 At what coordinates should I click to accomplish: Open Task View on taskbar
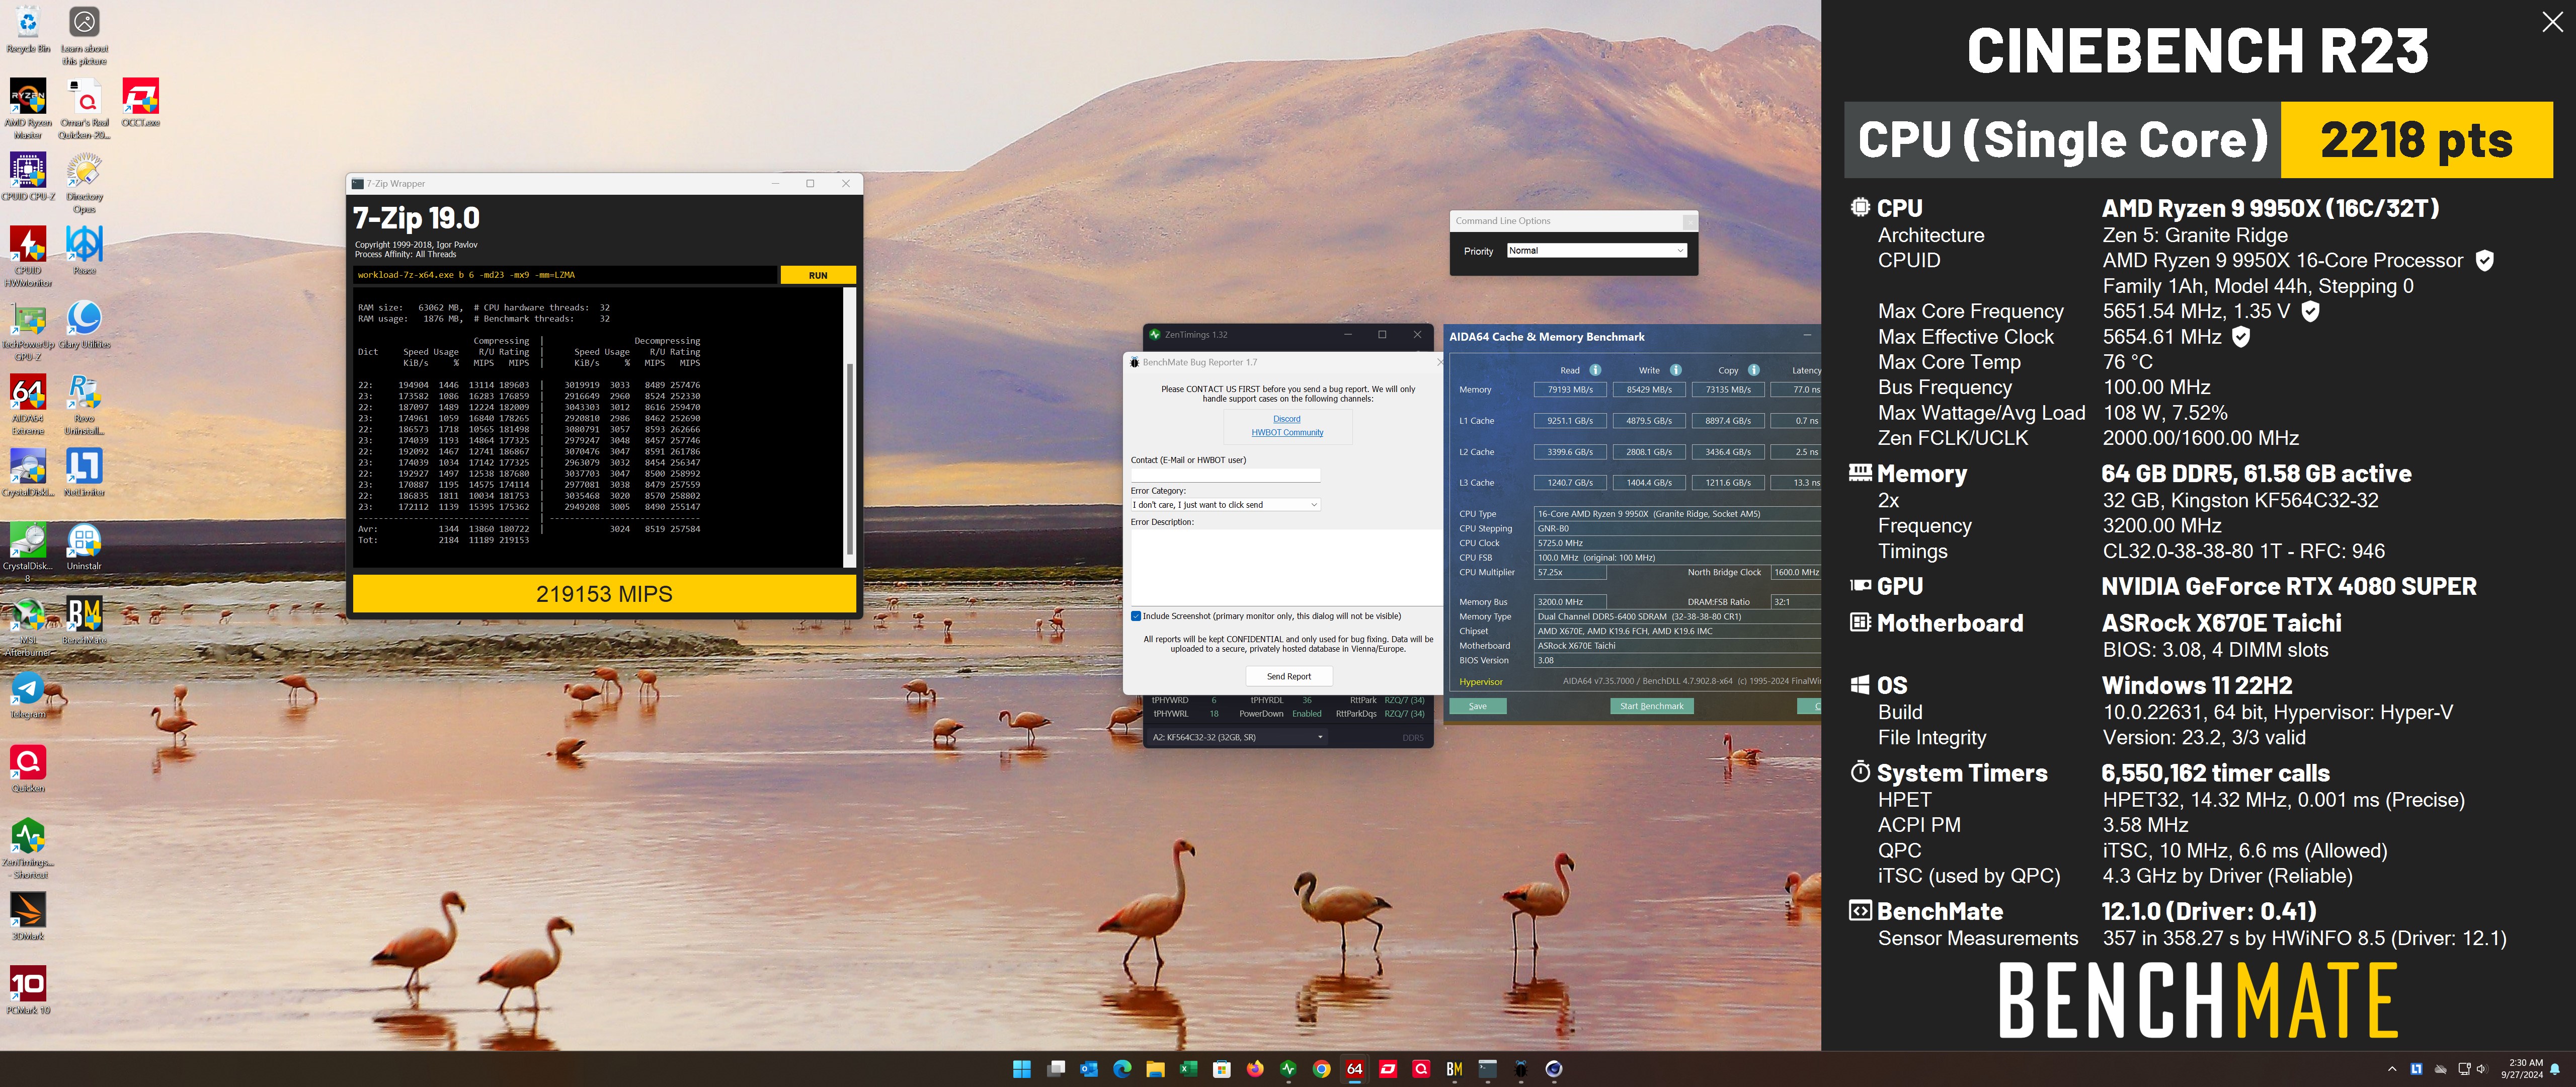click(x=1055, y=1069)
